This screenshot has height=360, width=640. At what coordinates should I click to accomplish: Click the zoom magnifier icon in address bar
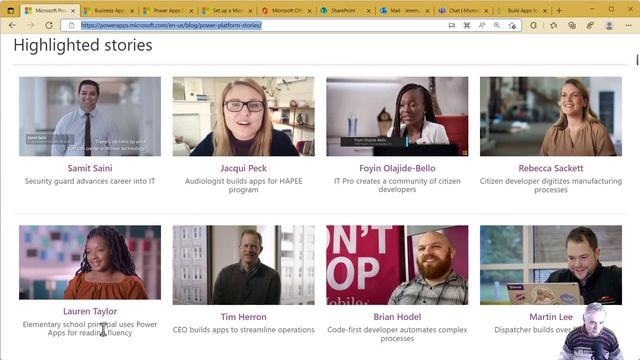click(x=497, y=25)
